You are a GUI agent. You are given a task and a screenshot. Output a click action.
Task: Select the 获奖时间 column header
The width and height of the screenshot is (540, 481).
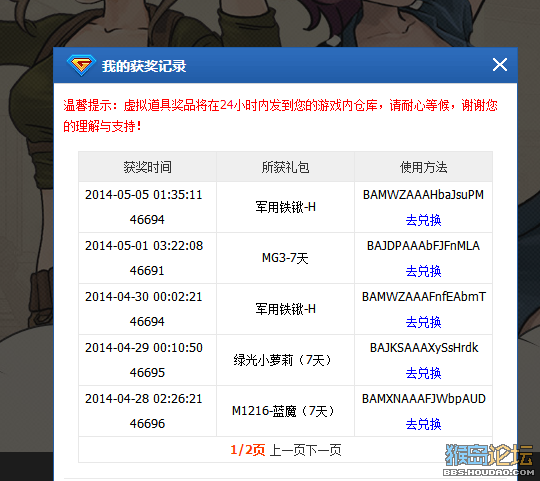147,167
